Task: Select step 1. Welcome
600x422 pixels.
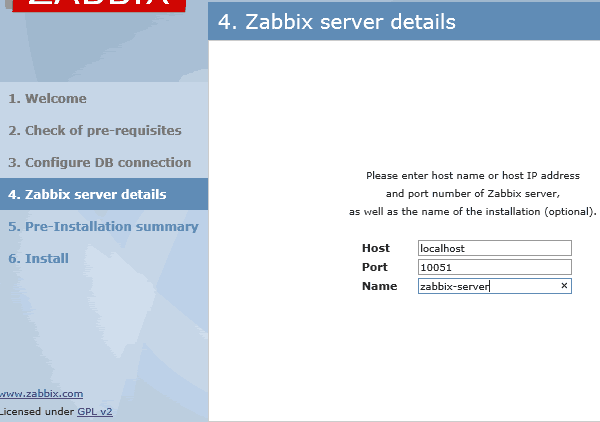Action: 47,98
